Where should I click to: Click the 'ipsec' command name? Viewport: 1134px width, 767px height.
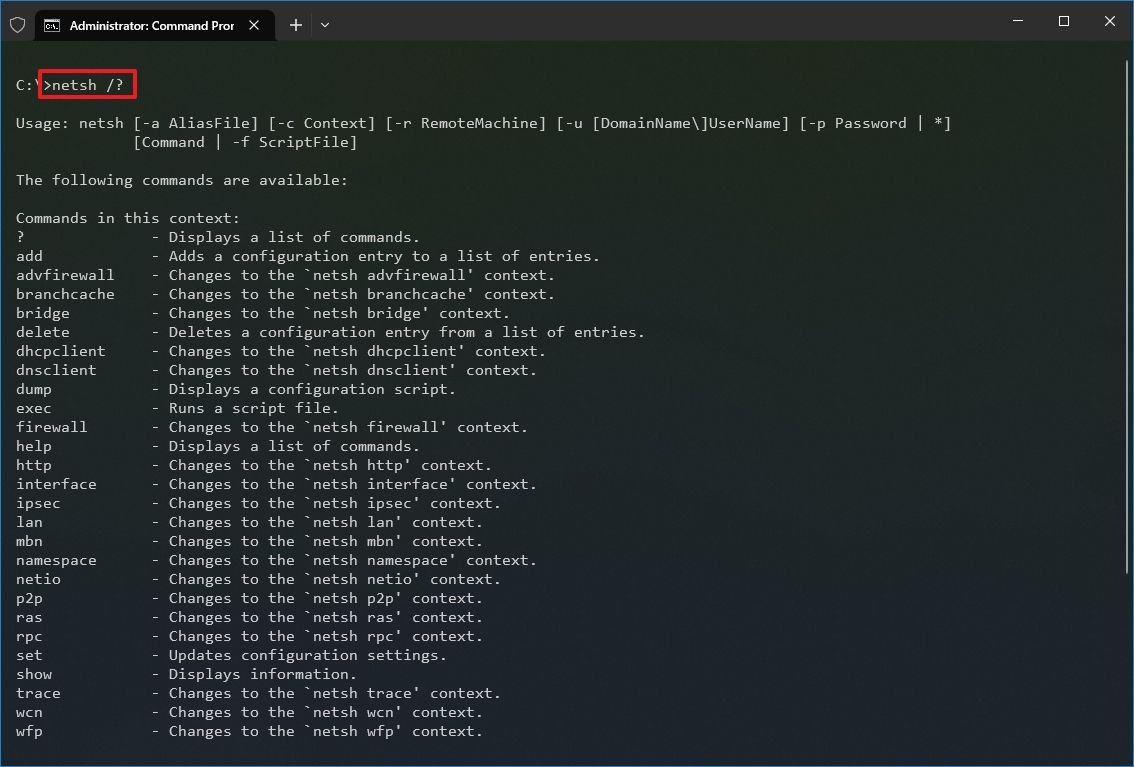[x=38, y=503]
